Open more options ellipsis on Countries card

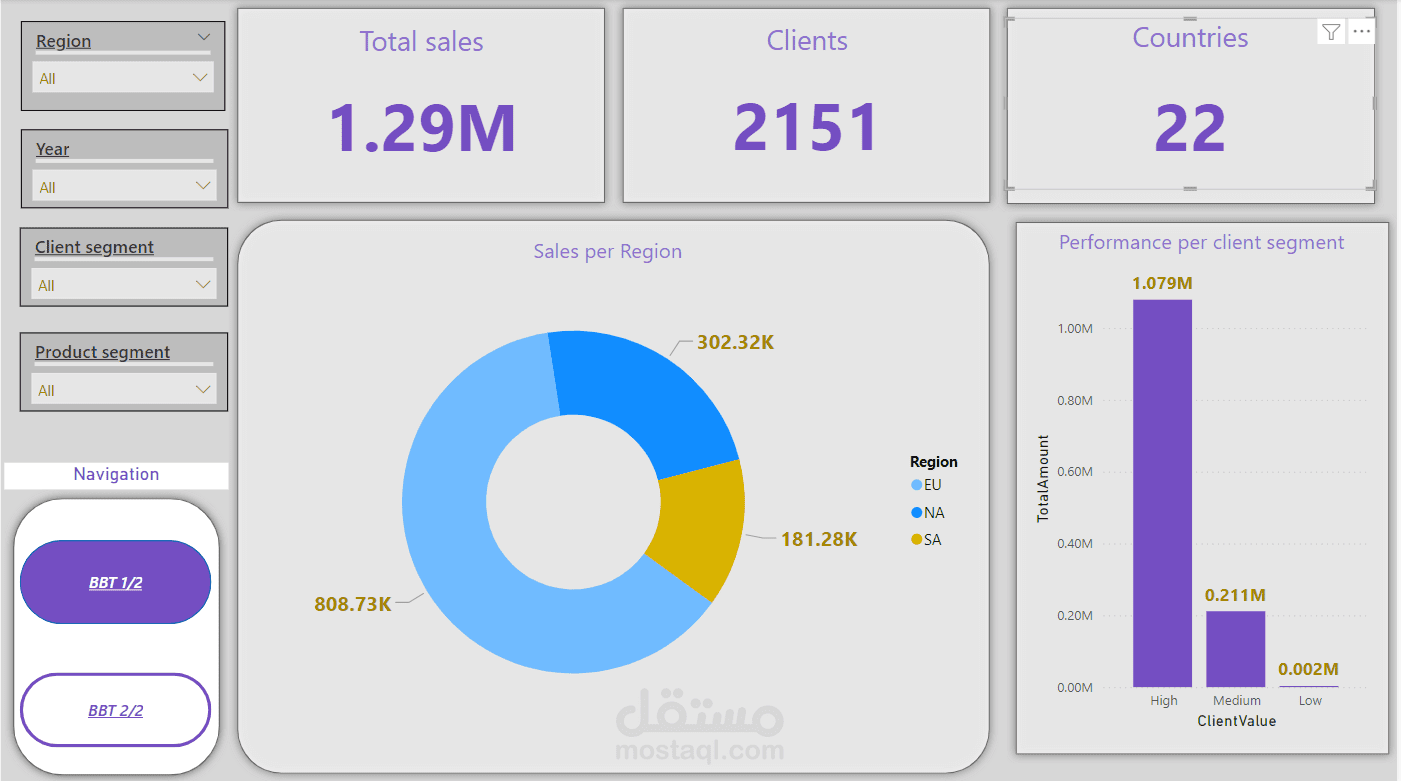coord(1361,32)
